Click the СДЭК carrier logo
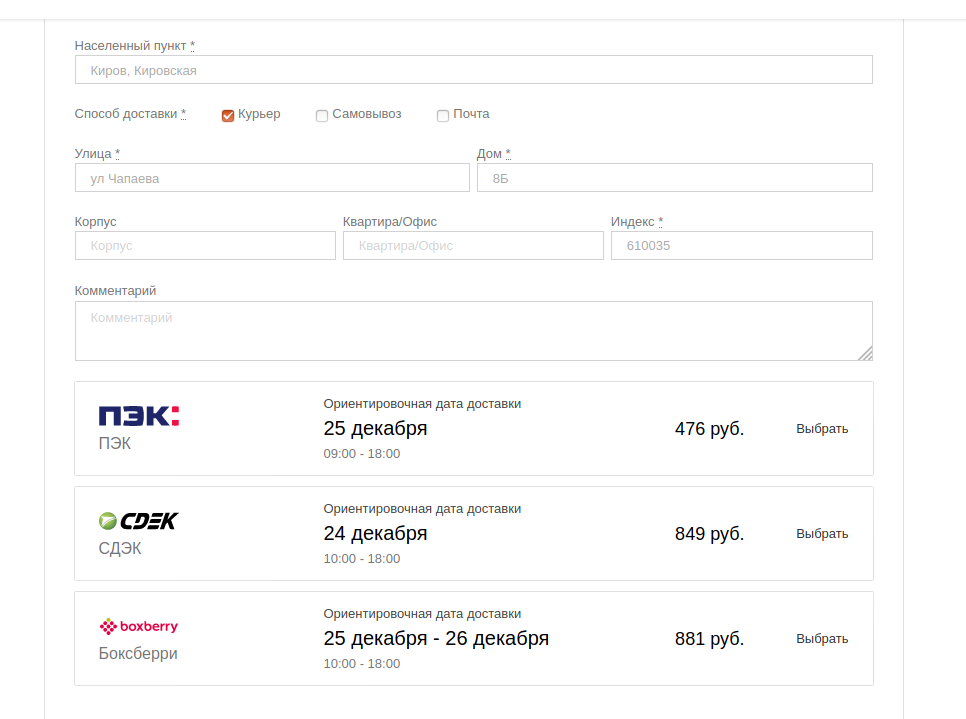Viewport: 966px width, 719px height. [x=138, y=521]
